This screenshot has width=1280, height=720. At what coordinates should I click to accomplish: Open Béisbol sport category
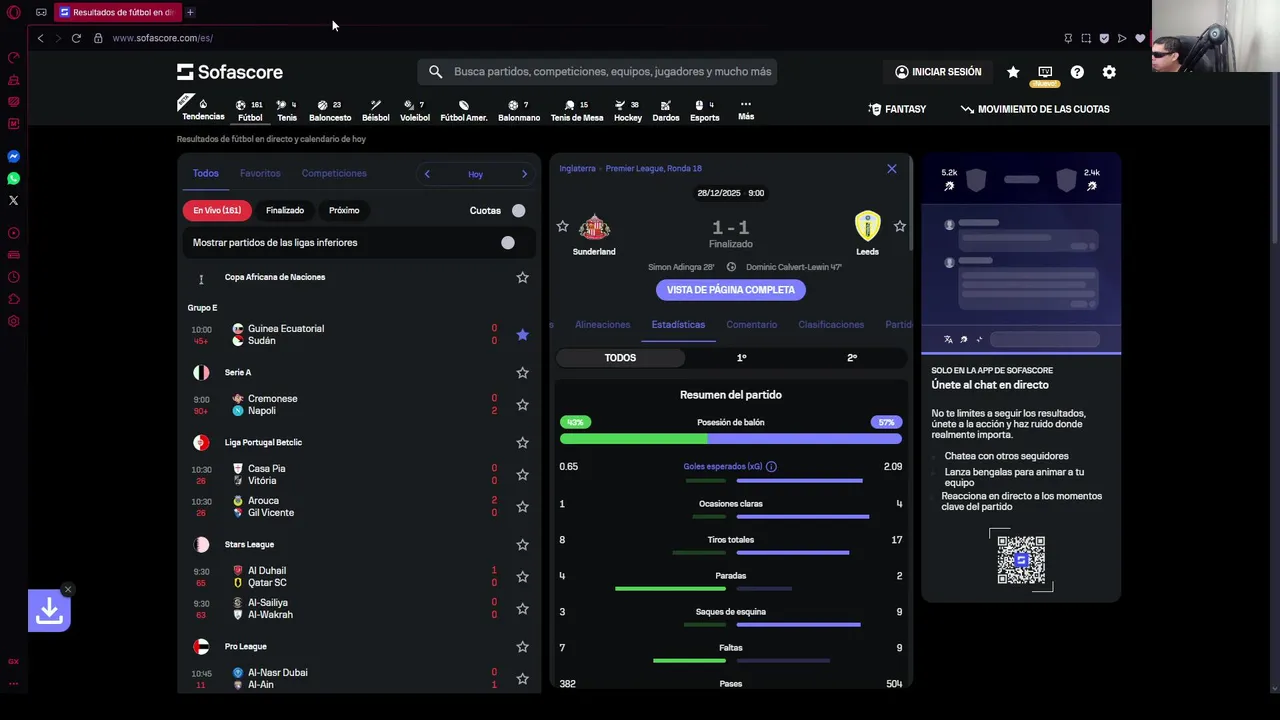point(376,110)
